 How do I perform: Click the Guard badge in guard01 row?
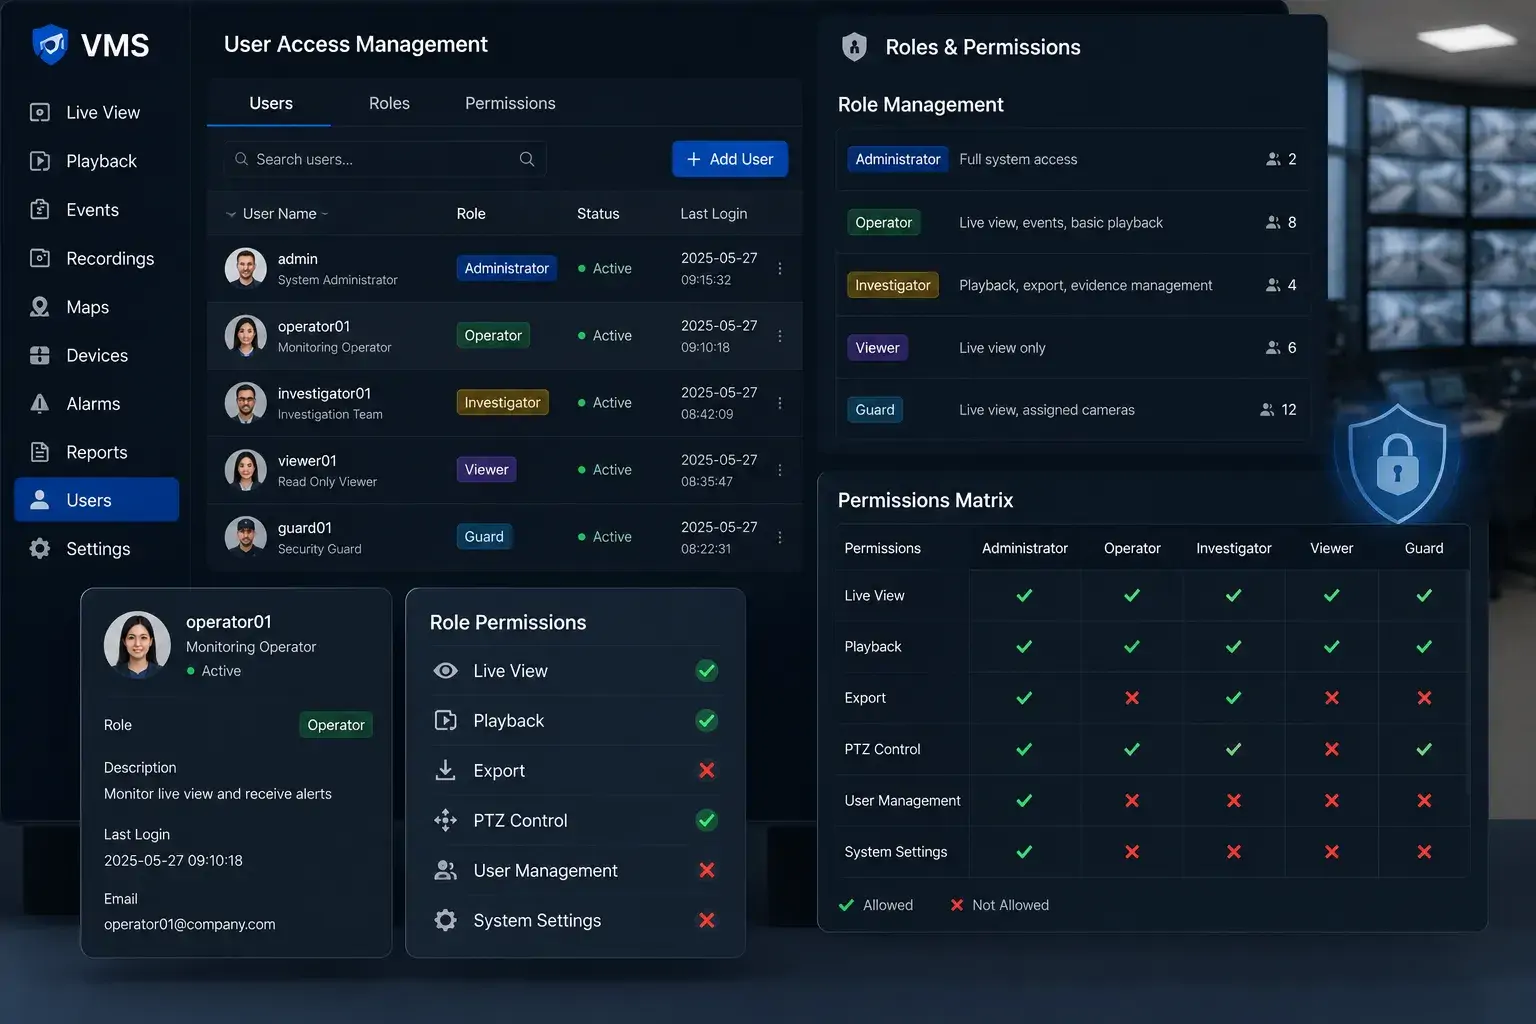point(484,537)
